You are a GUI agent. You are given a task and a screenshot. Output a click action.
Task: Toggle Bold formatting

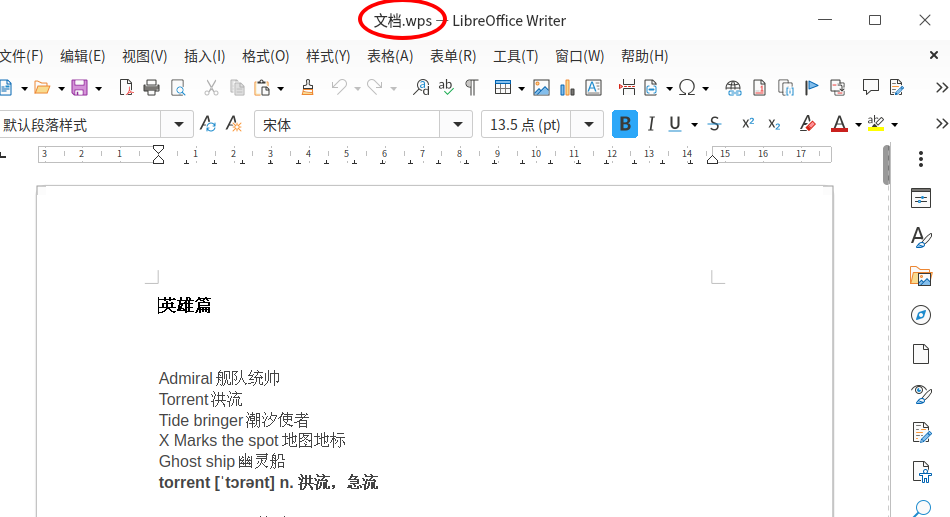pos(625,124)
